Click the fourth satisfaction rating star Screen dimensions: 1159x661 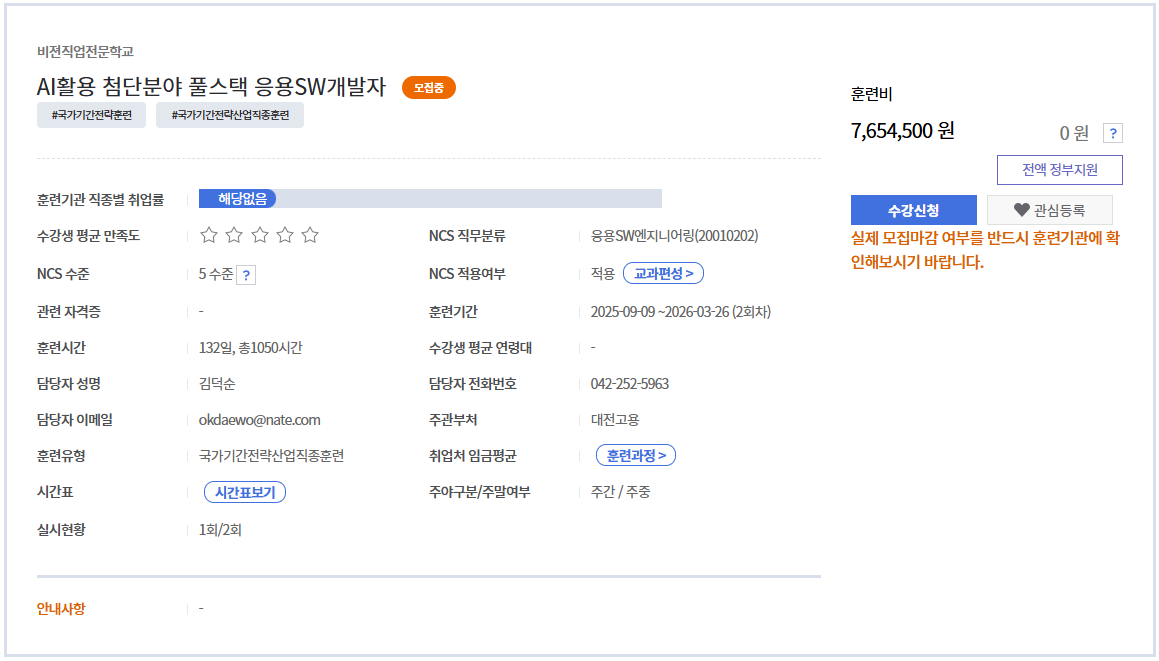tap(285, 235)
